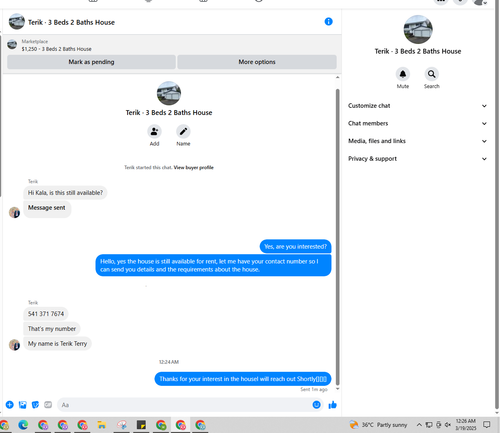Click the 'My name is Terik Terry' message
500x433 pixels.
(57, 344)
